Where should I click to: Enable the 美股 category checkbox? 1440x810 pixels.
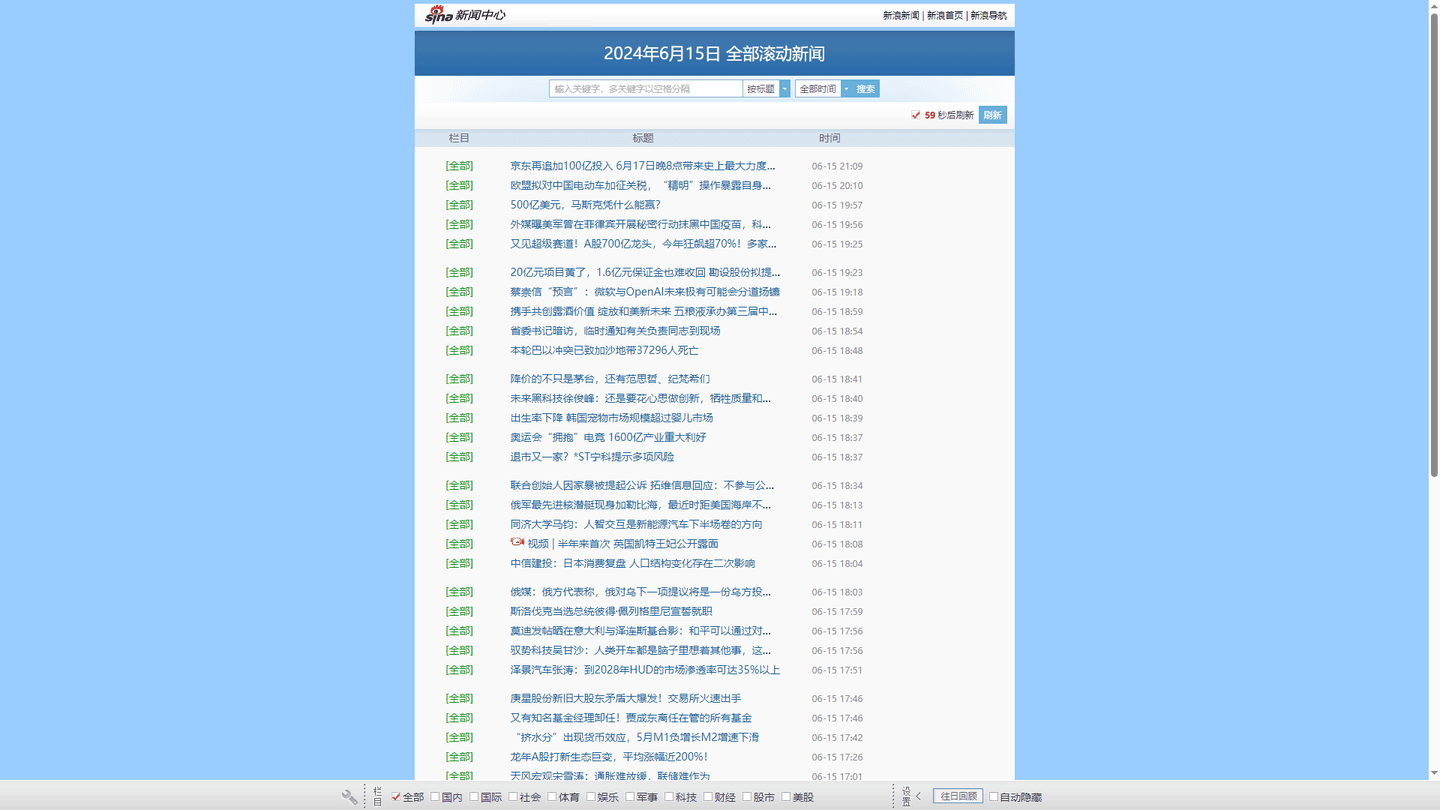click(x=786, y=797)
